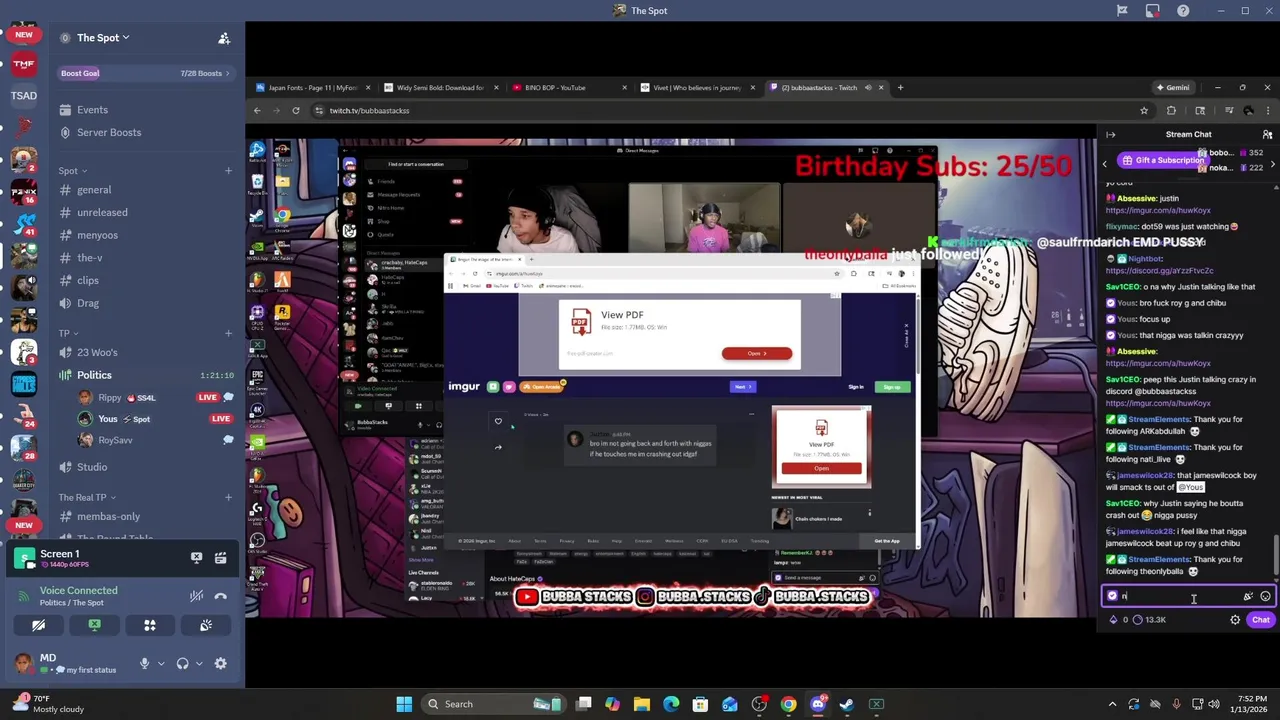Image resolution: width=1280 pixels, height=720 pixels.
Task: Collapse the TP channel category
Action: 67,333
